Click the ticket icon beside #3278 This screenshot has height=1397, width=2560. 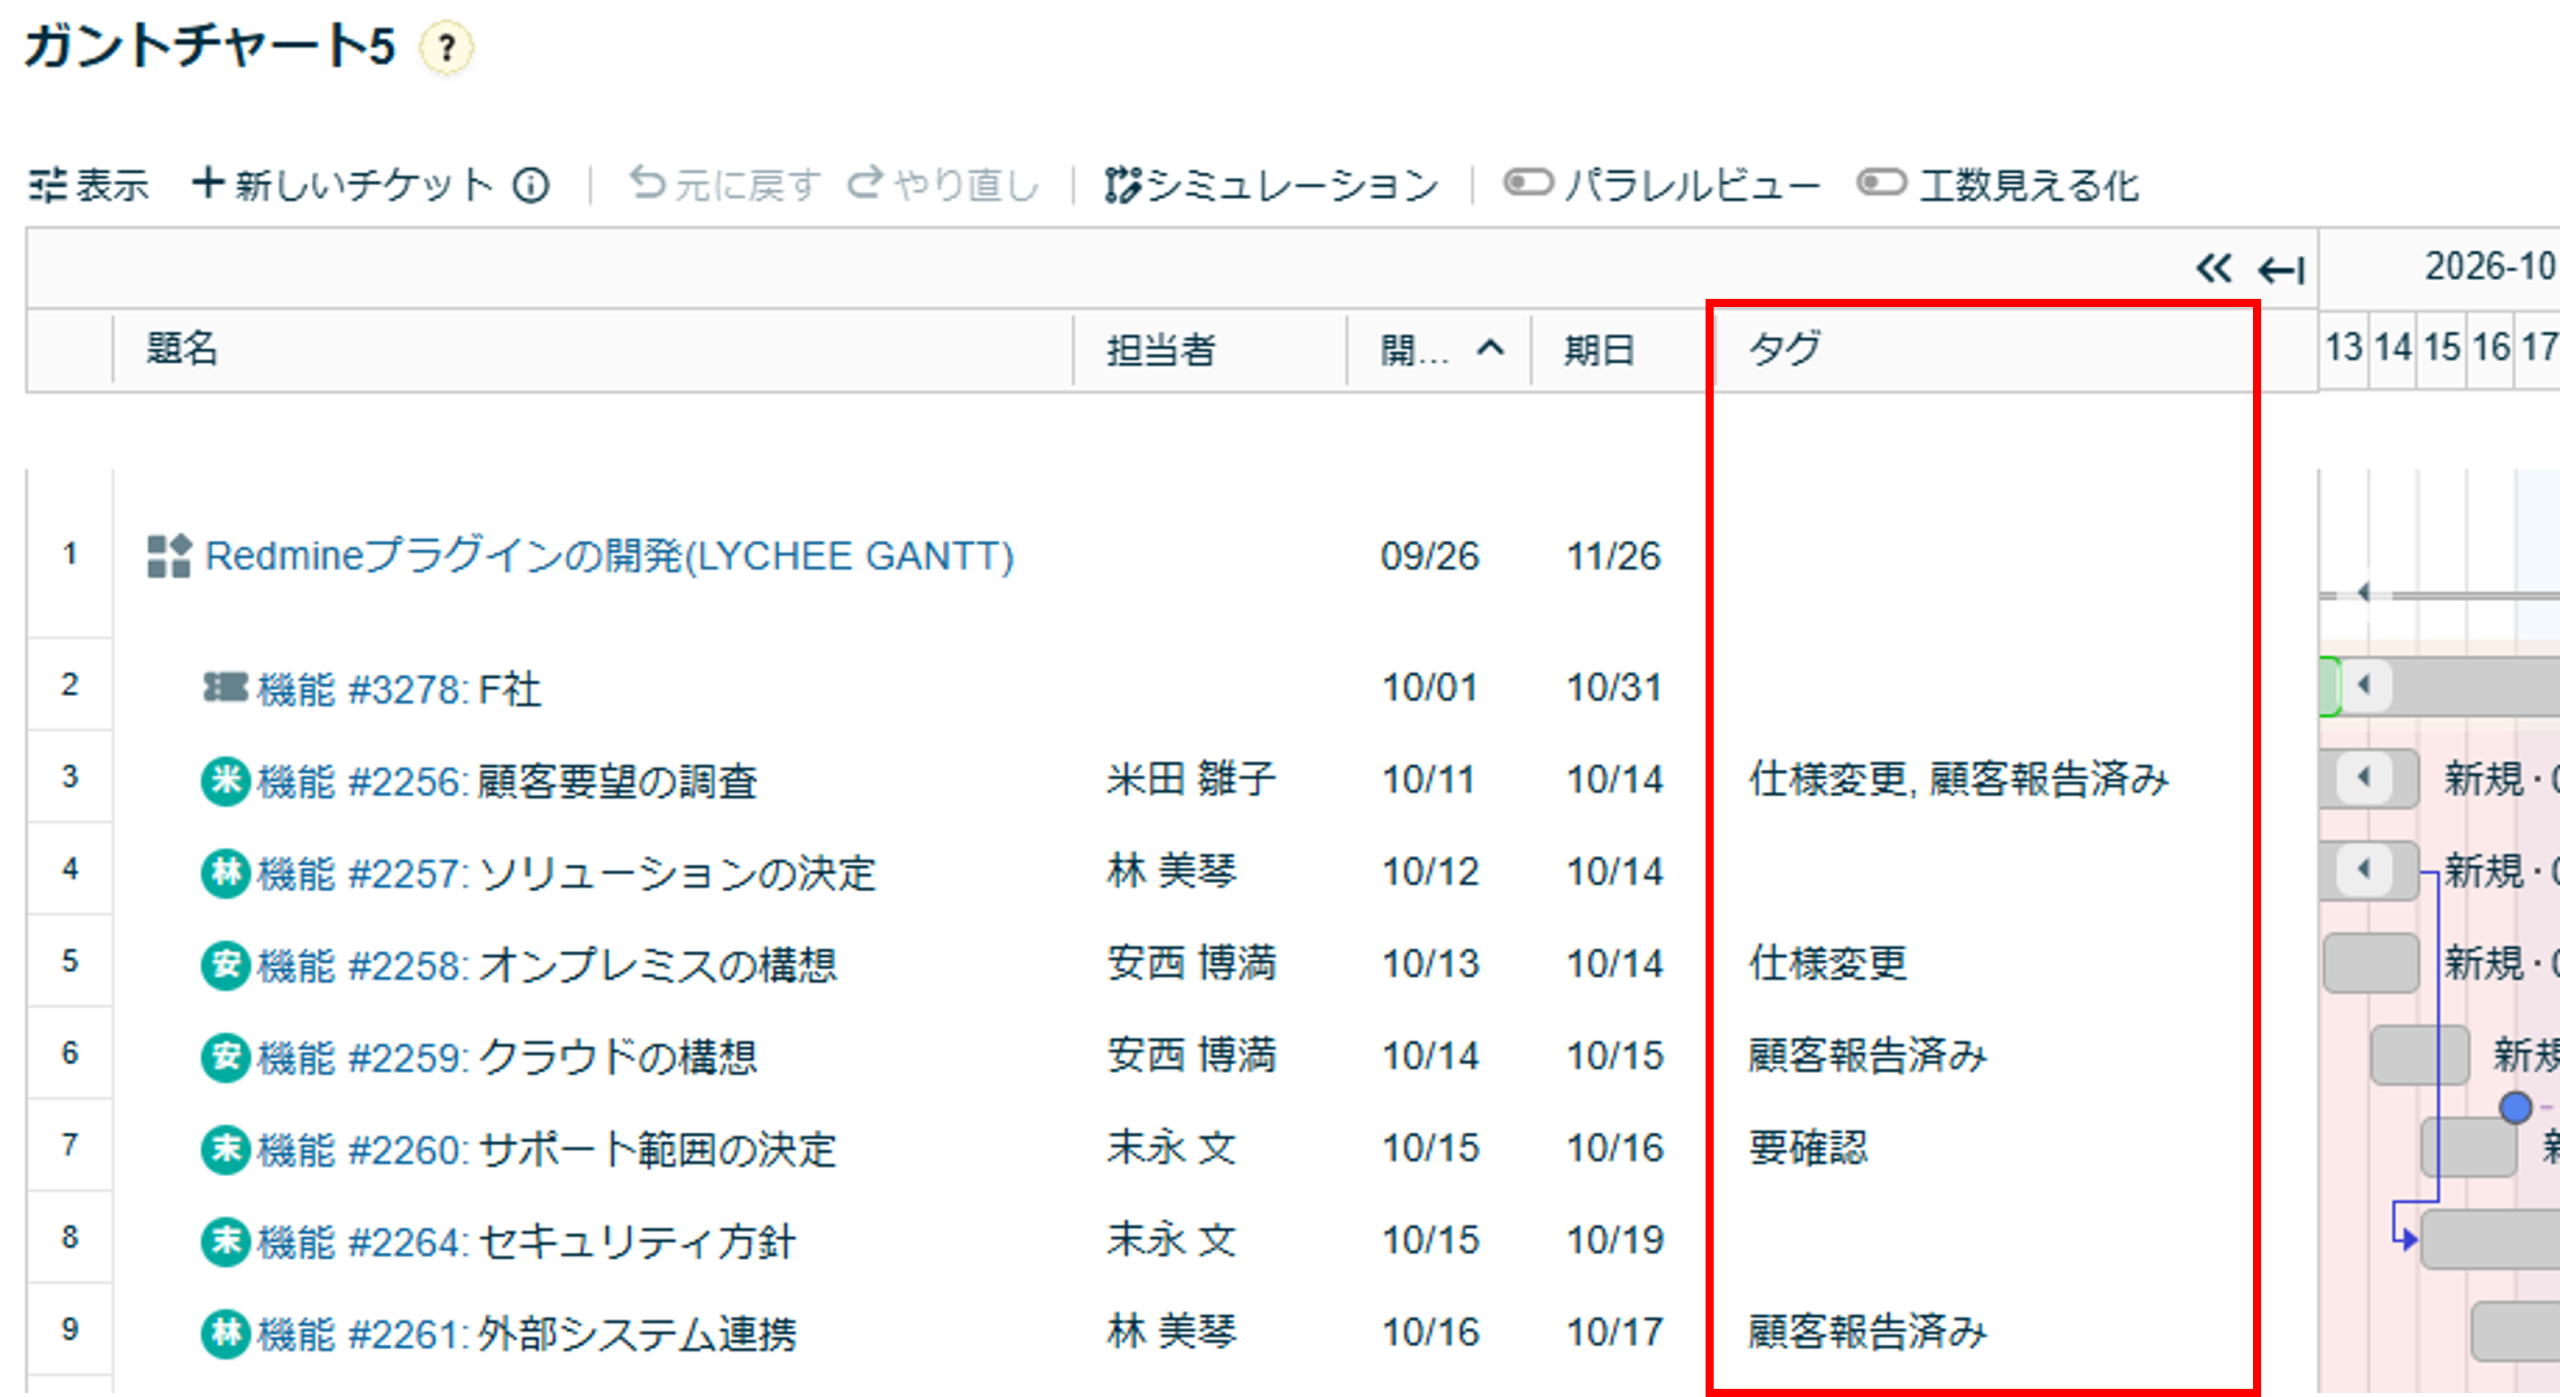click(225, 687)
